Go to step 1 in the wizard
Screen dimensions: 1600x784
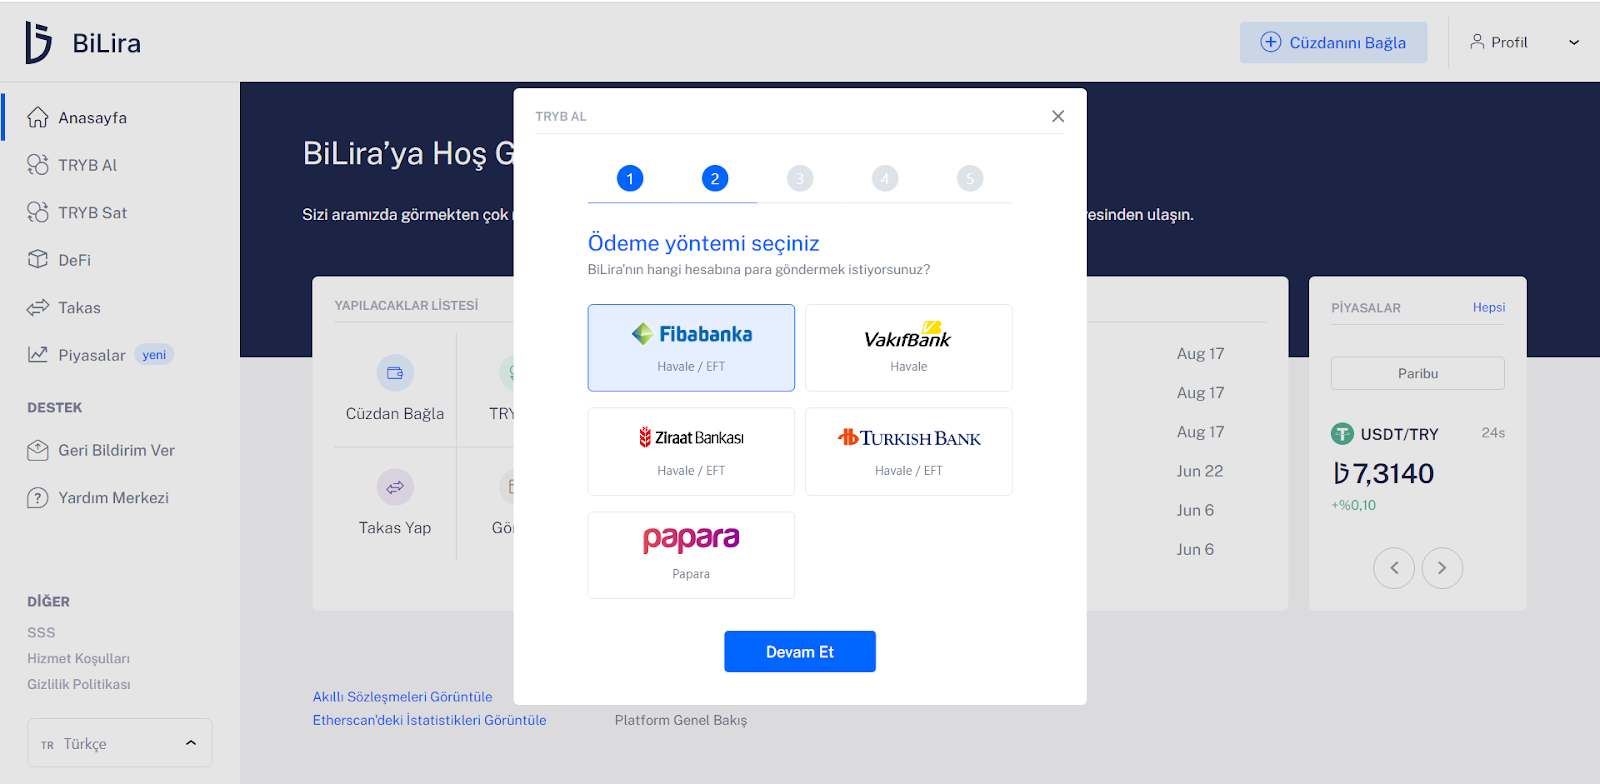[x=630, y=179]
